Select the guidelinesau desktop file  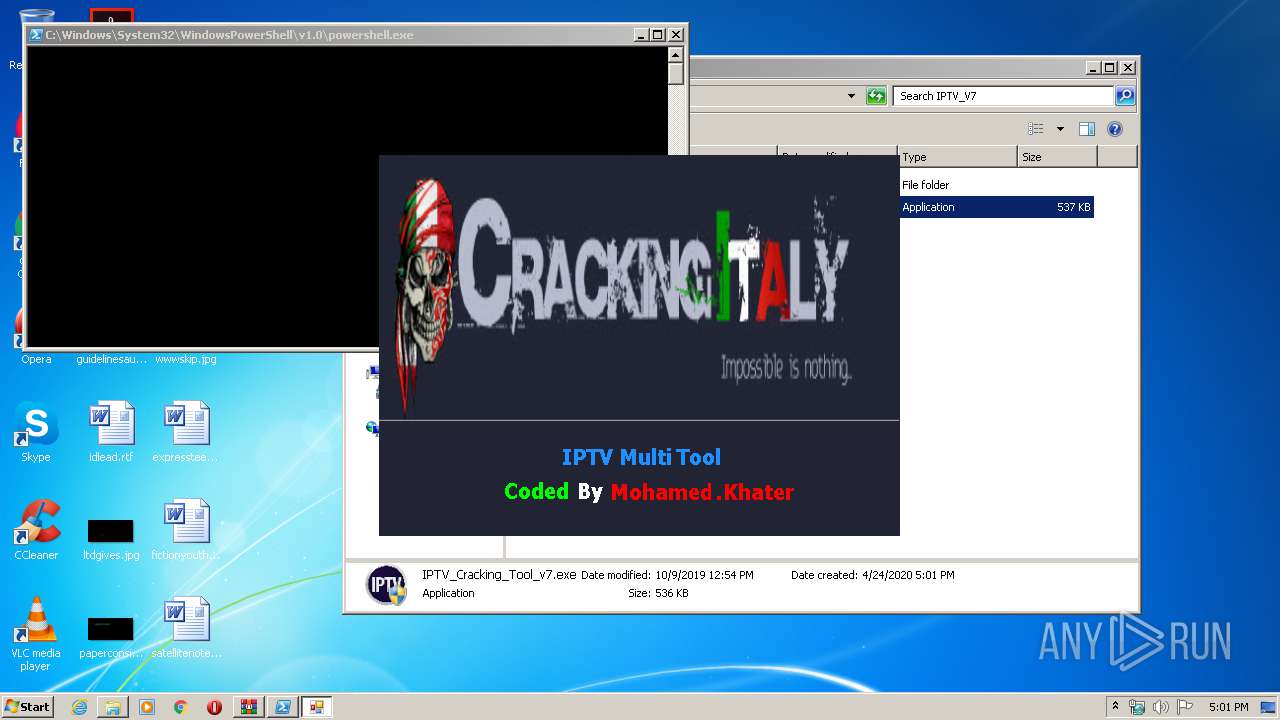point(111,359)
